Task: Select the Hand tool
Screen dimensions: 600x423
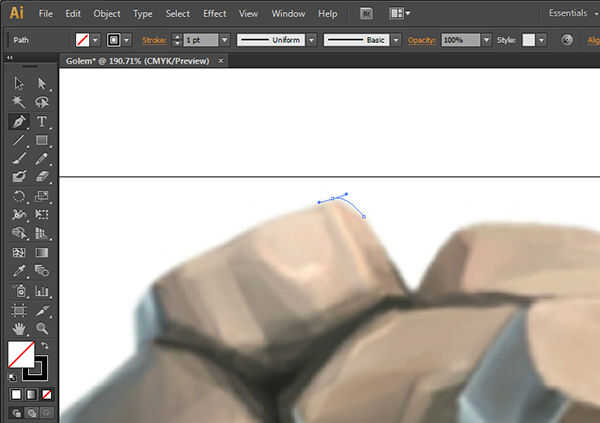Action: pyautogui.click(x=18, y=328)
